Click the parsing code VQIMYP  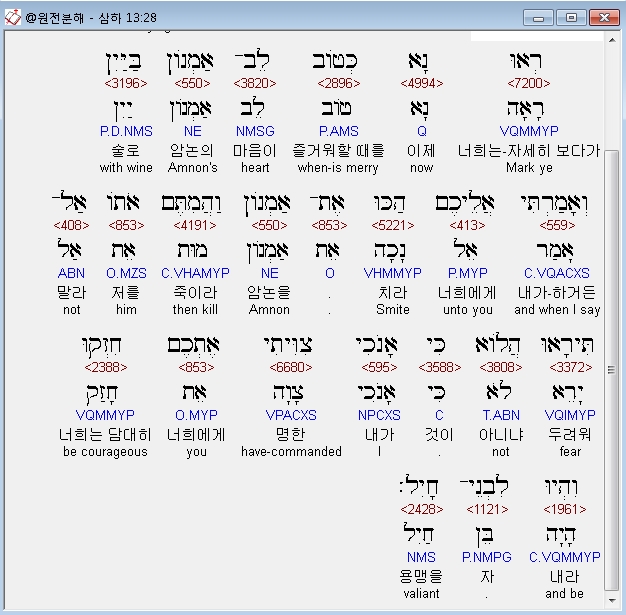pyautogui.click(x=570, y=415)
